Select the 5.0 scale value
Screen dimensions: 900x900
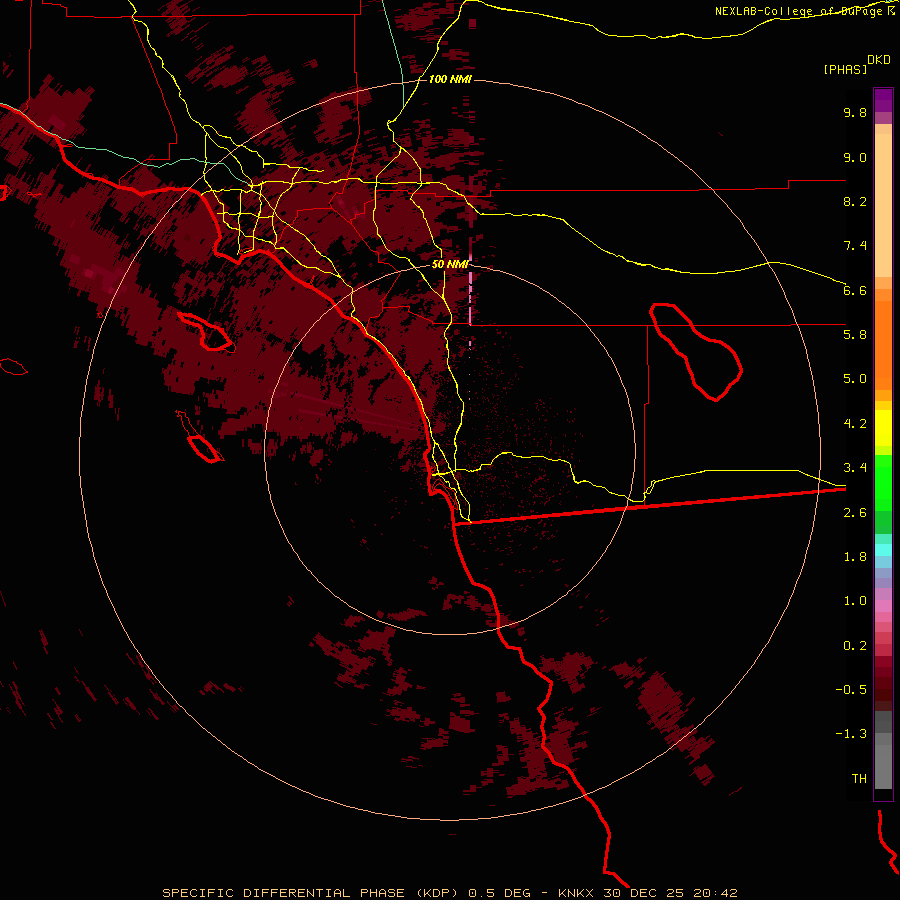[x=855, y=379]
